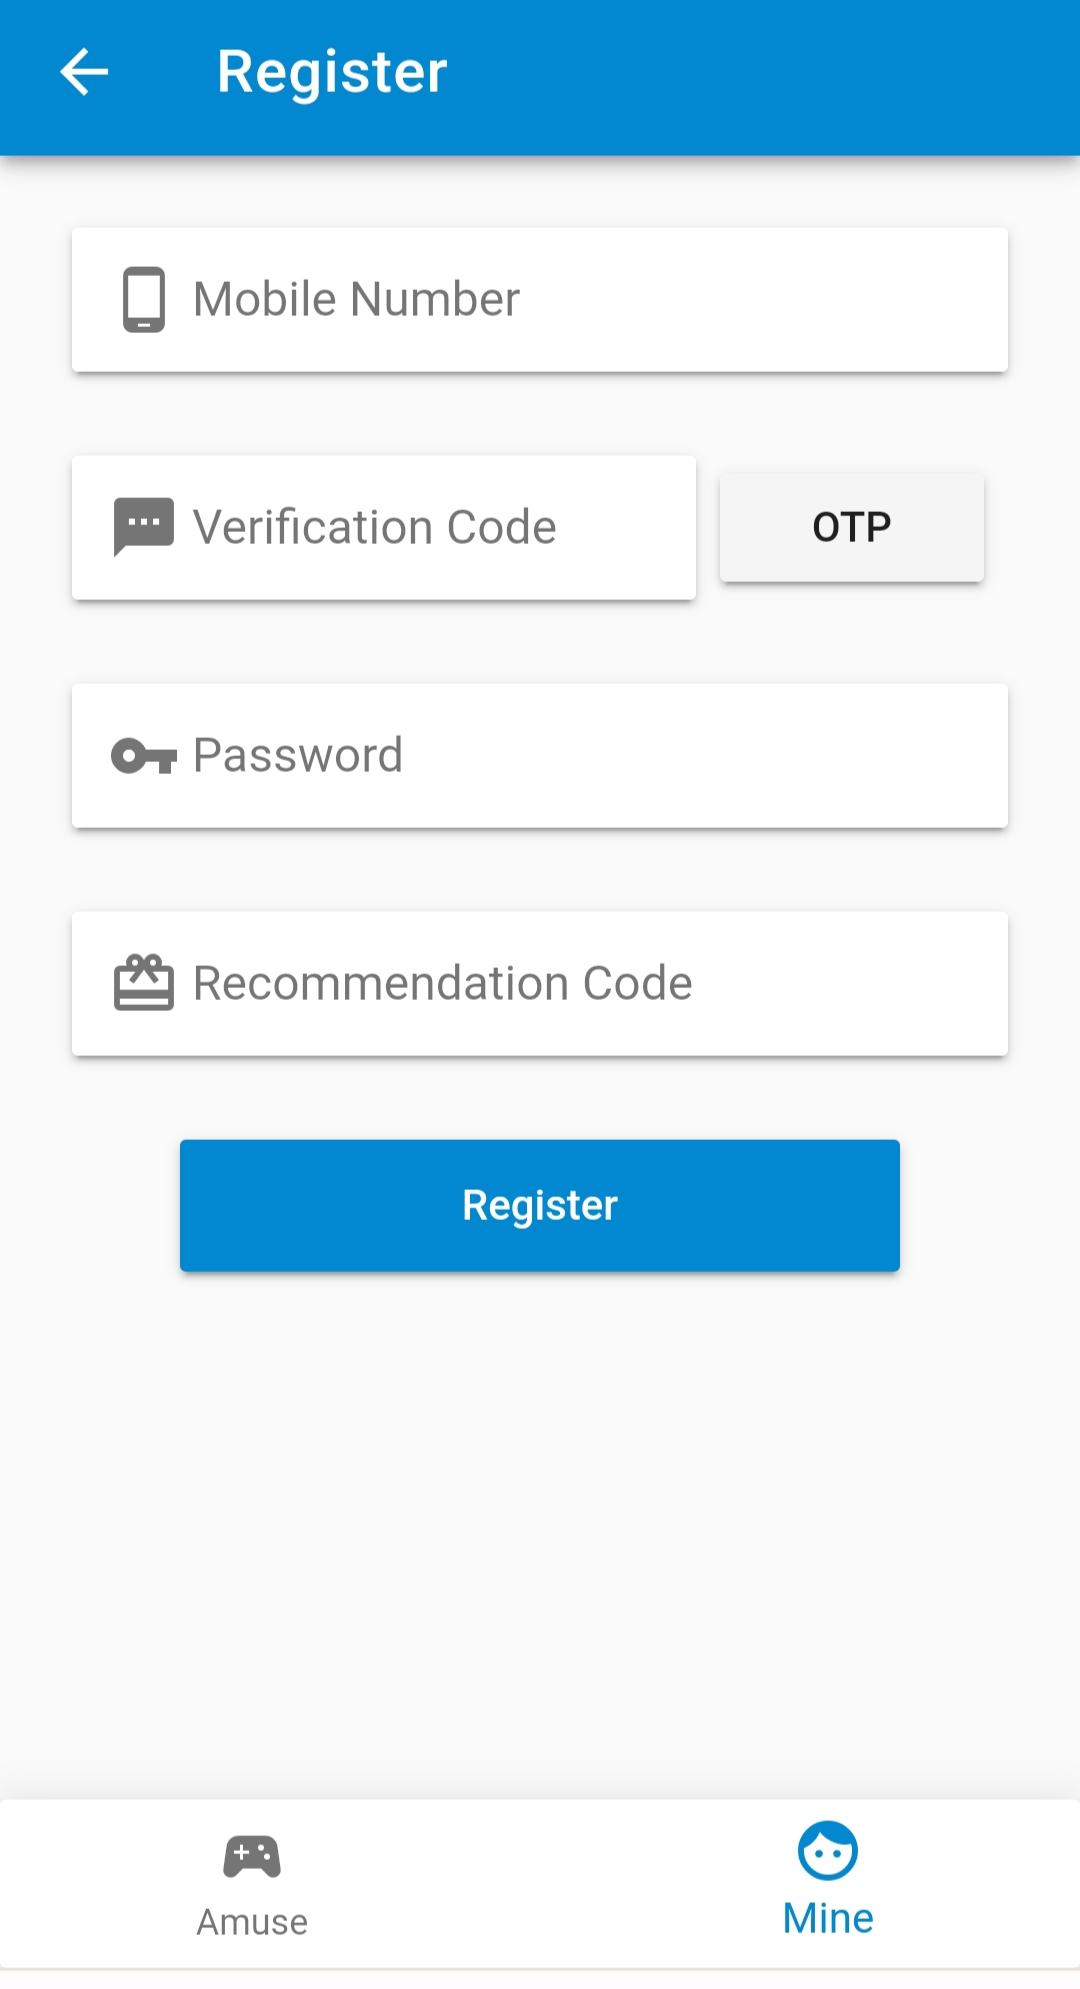Viewport: 1080px width, 1989px height.
Task: Focus the Verification Code input field
Action: click(420, 528)
